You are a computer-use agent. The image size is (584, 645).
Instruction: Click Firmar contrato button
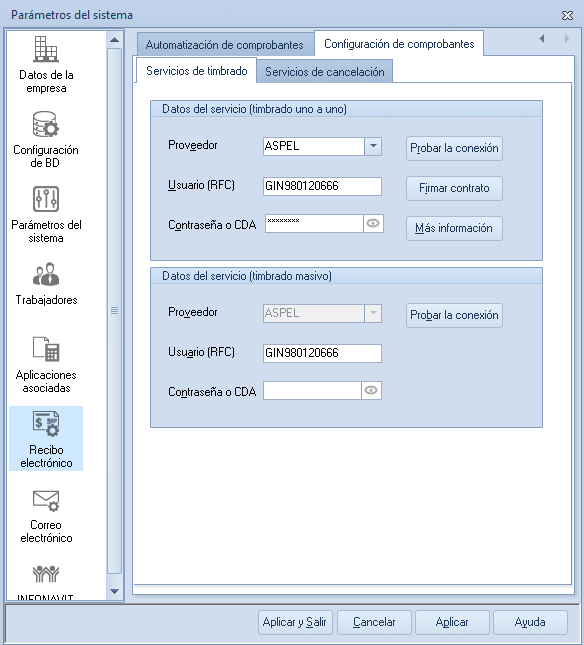[454, 188]
